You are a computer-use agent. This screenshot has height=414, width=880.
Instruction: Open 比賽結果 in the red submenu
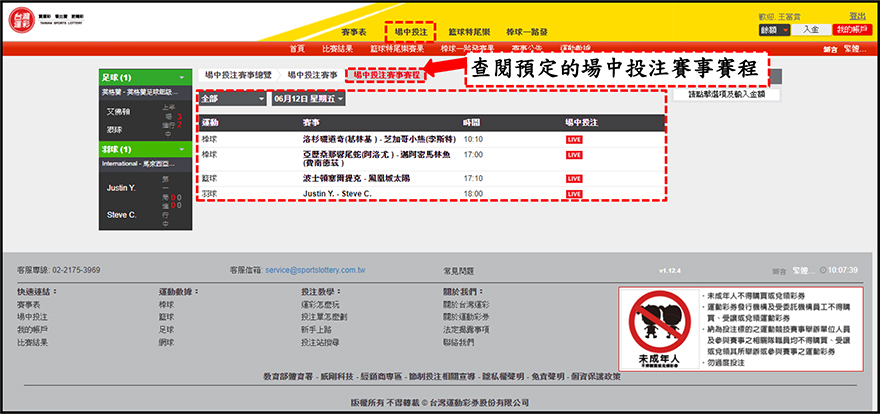(337, 48)
